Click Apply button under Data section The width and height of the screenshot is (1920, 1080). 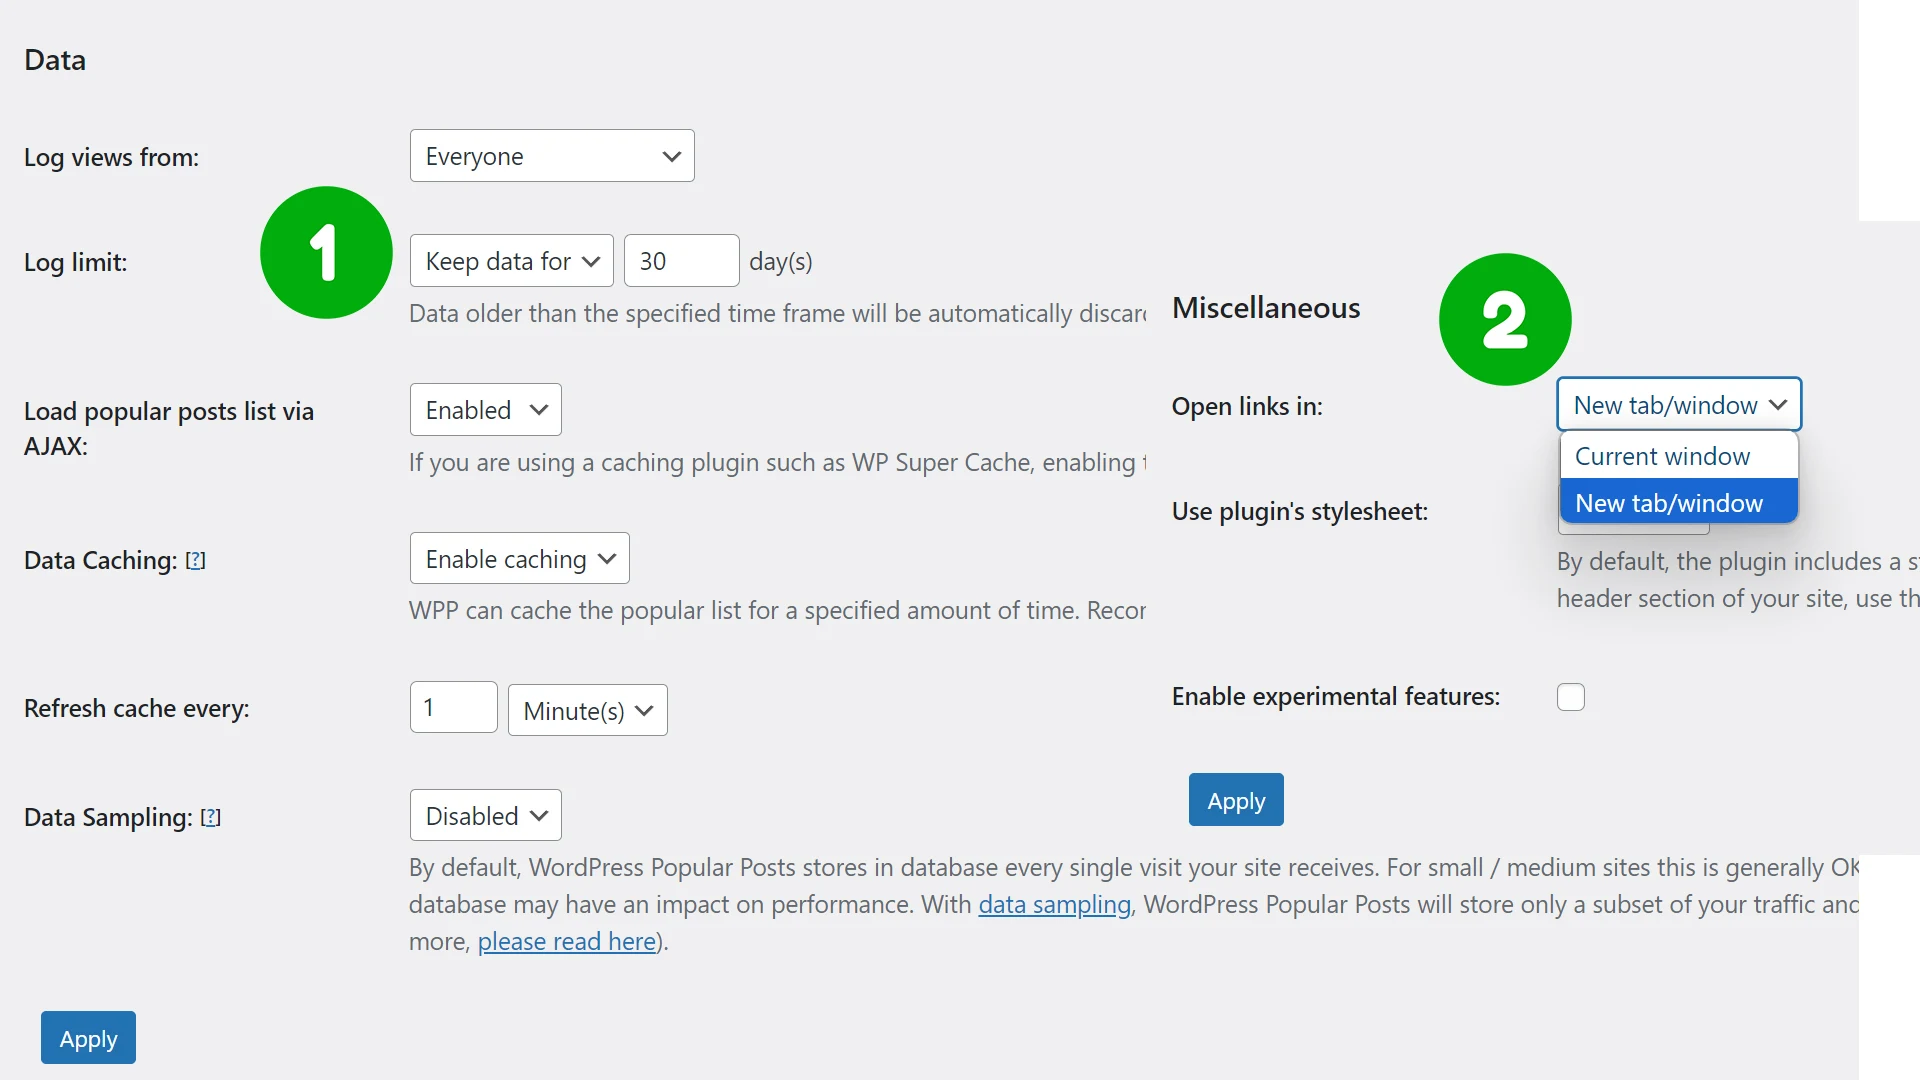point(88,1039)
